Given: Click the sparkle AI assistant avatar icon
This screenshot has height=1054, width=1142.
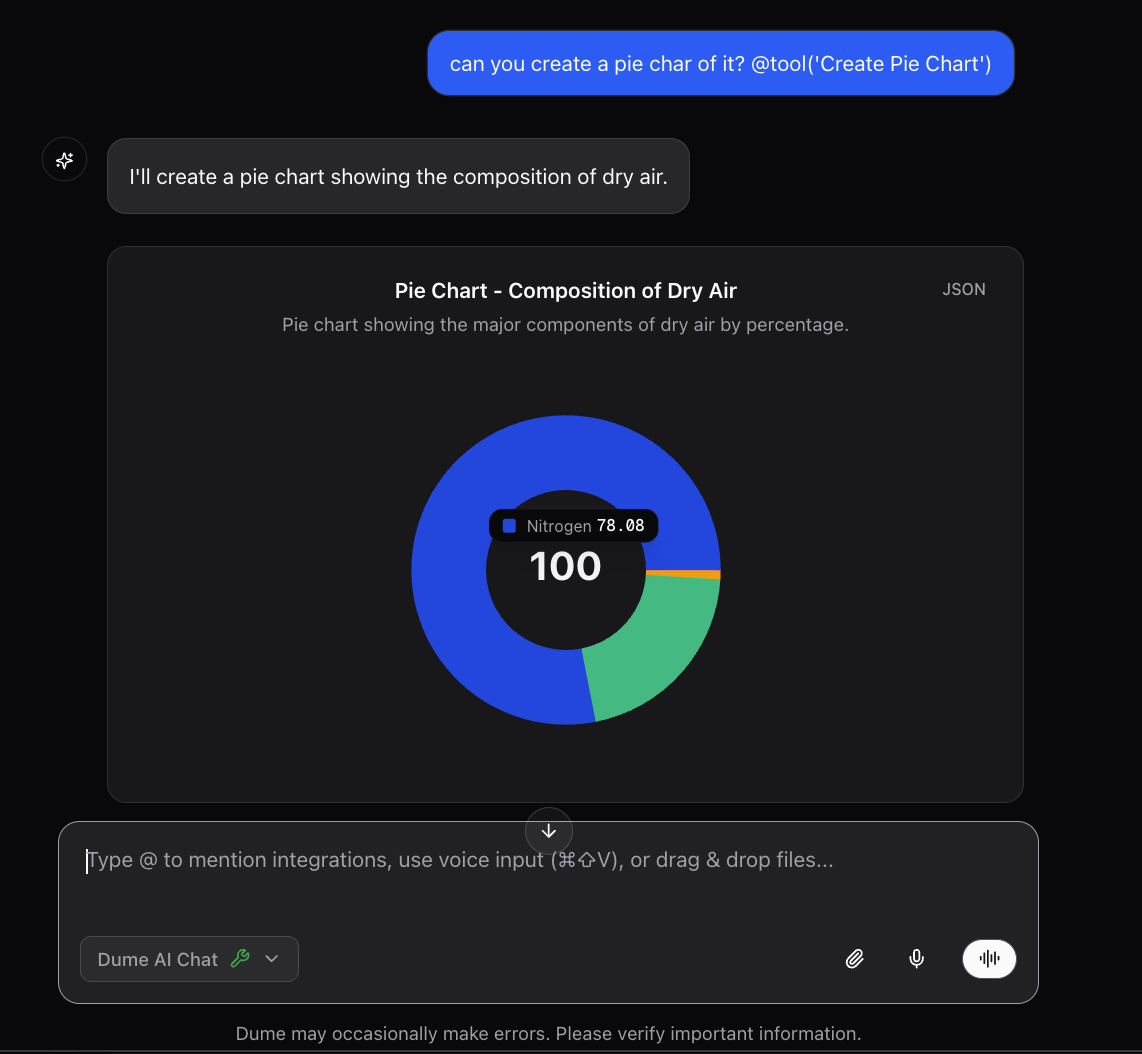Looking at the screenshot, I should tap(64, 158).
